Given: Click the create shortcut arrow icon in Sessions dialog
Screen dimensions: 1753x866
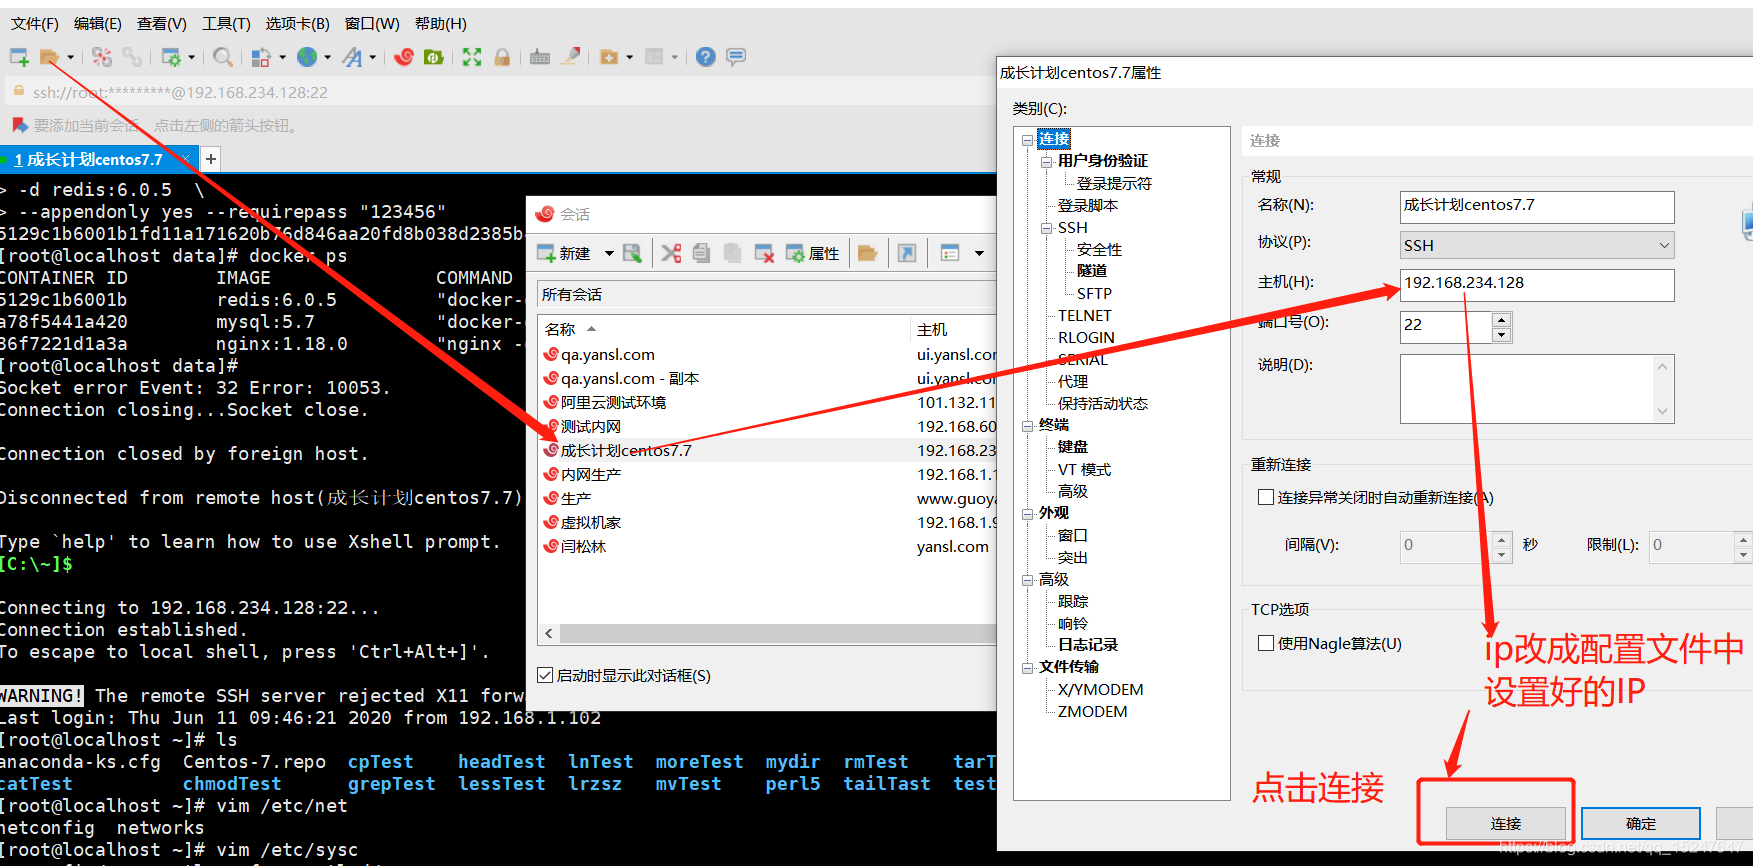Looking at the screenshot, I should [907, 253].
